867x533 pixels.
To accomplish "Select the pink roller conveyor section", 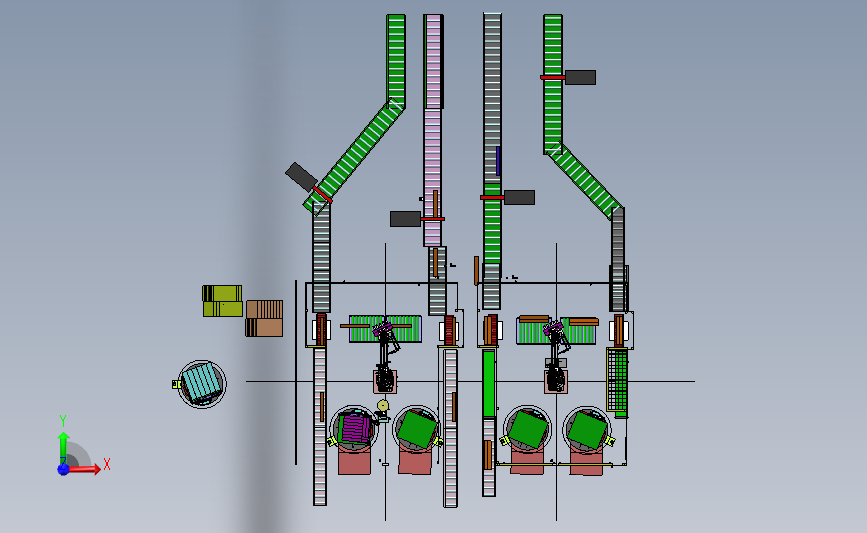I will pos(432,130).
